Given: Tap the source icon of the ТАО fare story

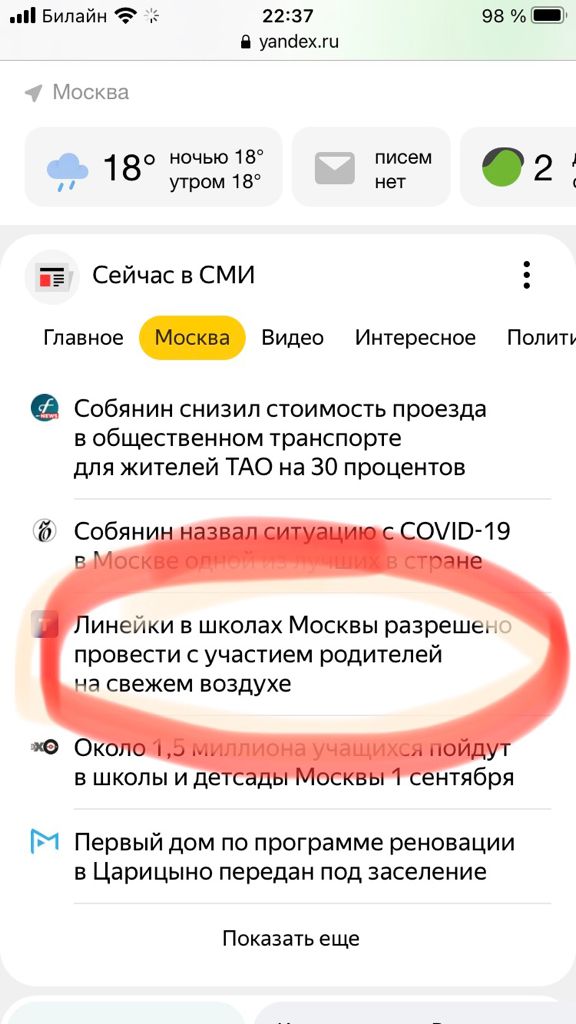Looking at the screenshot, I should (x=45, y=408).
